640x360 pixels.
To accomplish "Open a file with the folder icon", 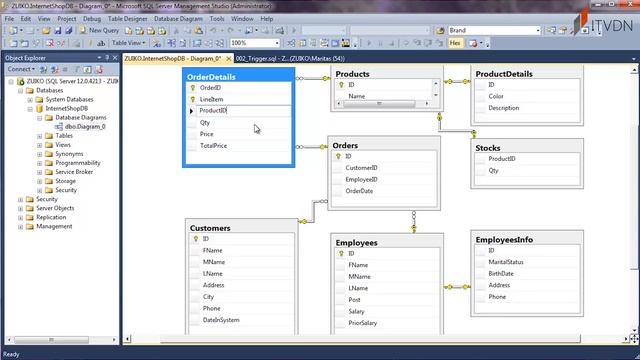I will coord(46,31).
